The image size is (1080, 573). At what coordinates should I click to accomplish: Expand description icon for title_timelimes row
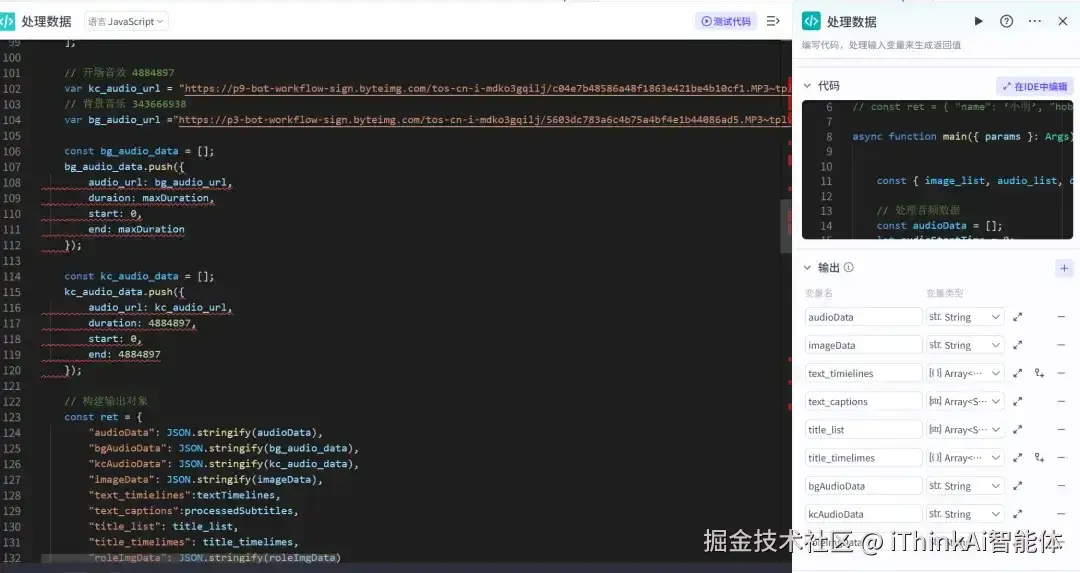1017,458
